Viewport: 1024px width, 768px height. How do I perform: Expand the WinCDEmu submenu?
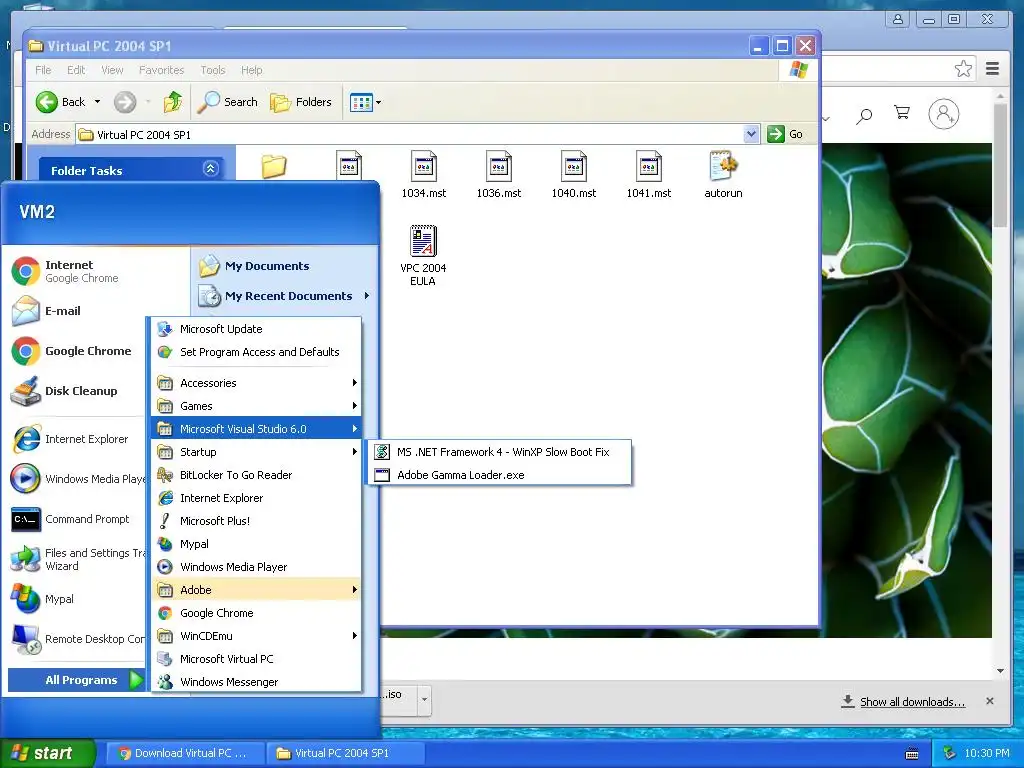coord(256,636)
